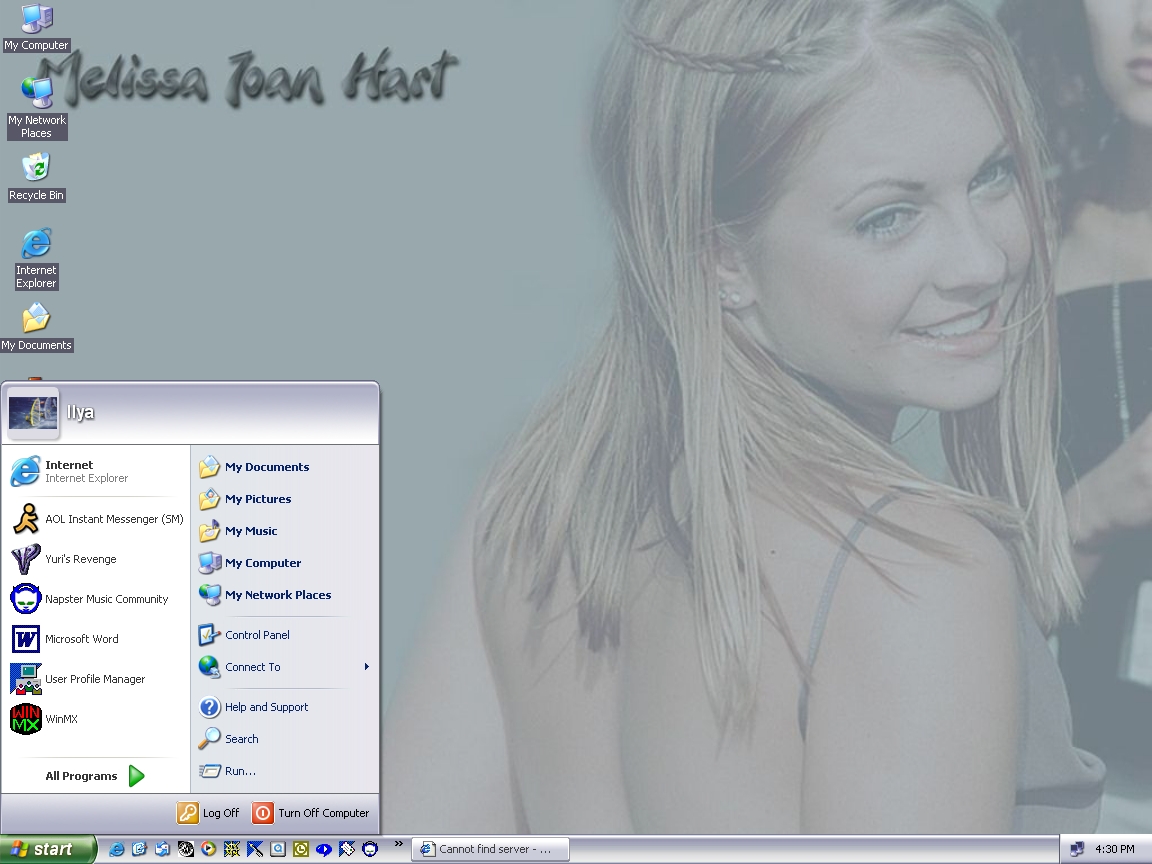Open Control Panel from Start menu
Viewport: 1152px width, 864px height.
pyautogui.click(x=256, y=635)
